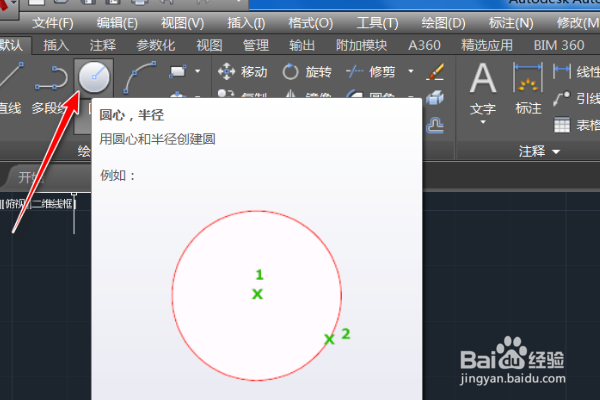Screen dimensions: 600x400
Task: Switch to the 精选应用 ribbon tab
Action: click(x=487, y=46)
